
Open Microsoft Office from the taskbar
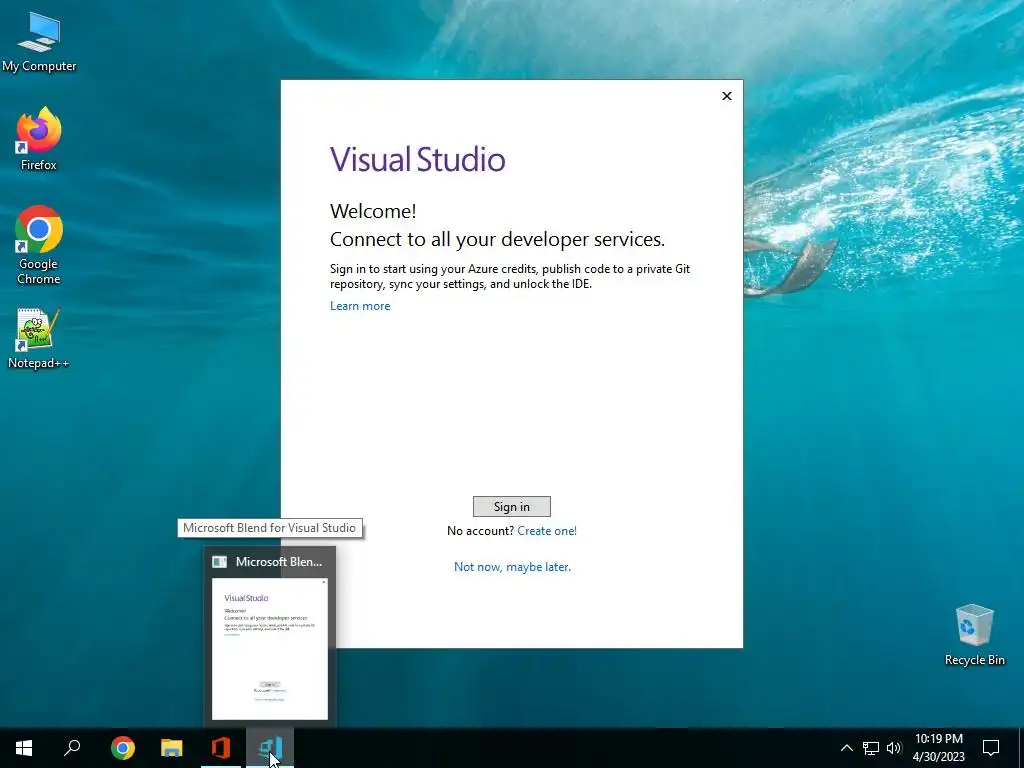click(221, 748)
